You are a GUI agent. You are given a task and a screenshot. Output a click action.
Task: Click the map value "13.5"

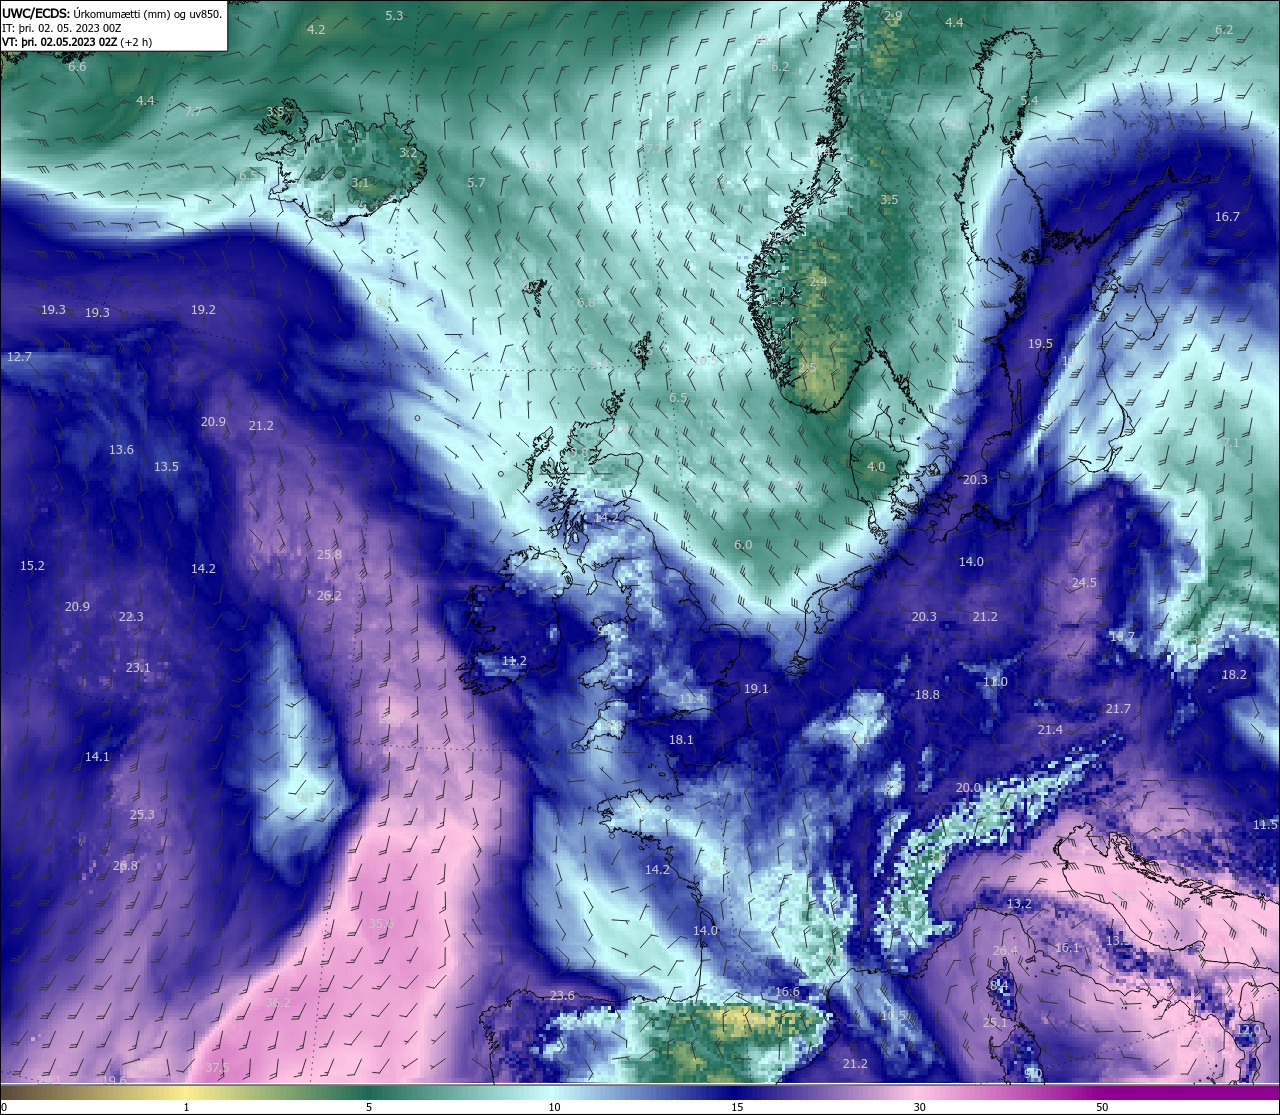[x=166, y=467]
